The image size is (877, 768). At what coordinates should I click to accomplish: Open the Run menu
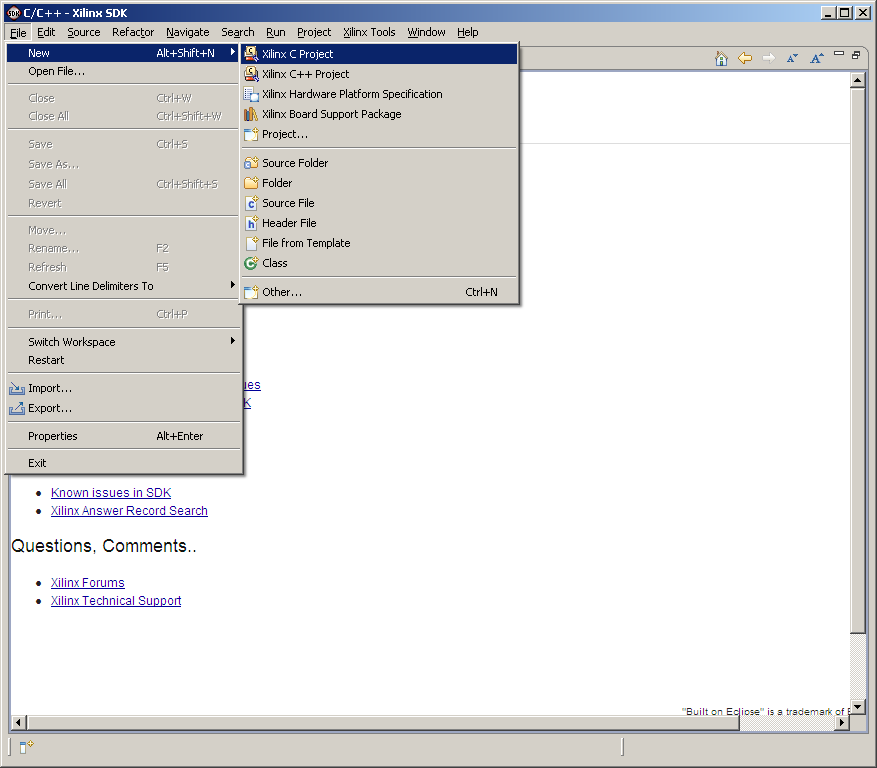click(276, 32)
